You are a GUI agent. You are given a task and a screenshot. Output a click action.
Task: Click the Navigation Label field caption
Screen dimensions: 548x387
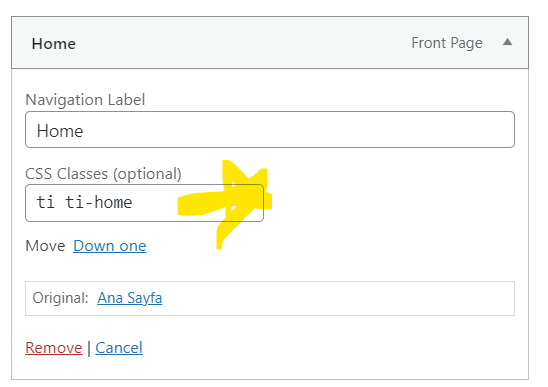[x=85, y=100]
